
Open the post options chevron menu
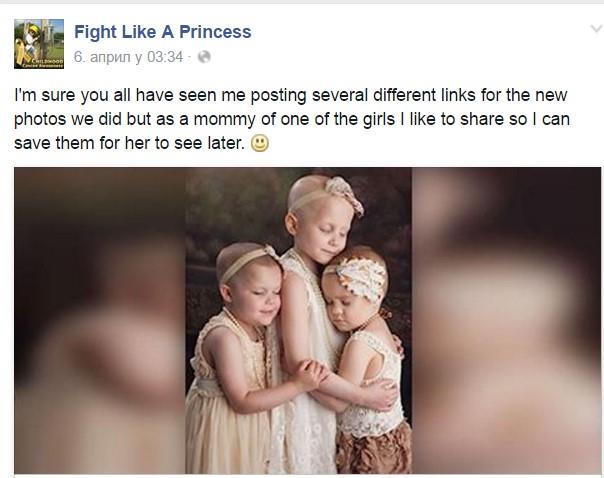(x=596, y=29)
